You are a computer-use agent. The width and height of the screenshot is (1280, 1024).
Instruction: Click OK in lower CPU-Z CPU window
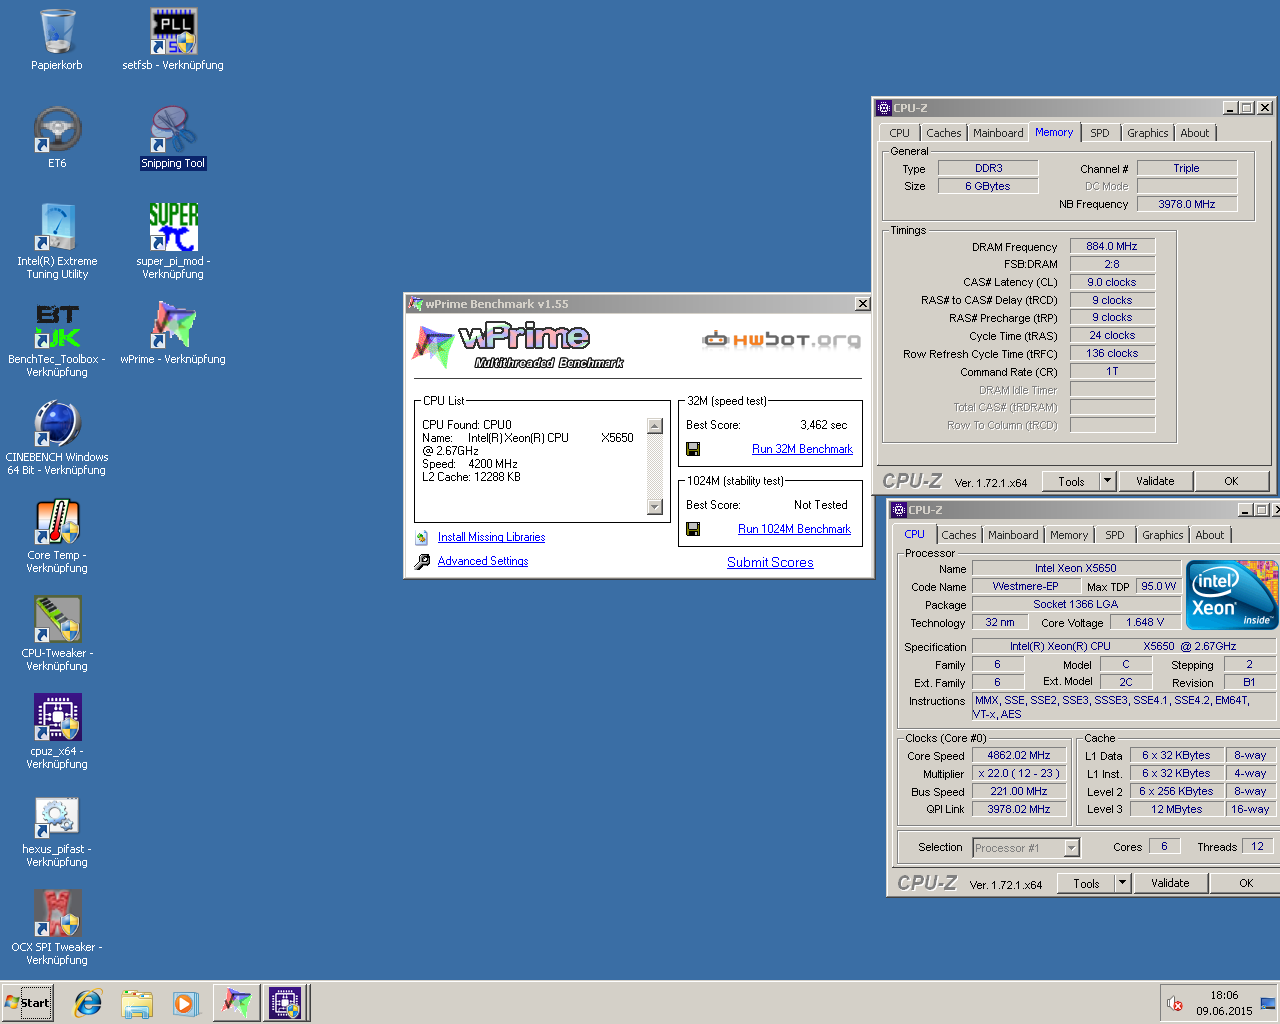pos(1245,883)
